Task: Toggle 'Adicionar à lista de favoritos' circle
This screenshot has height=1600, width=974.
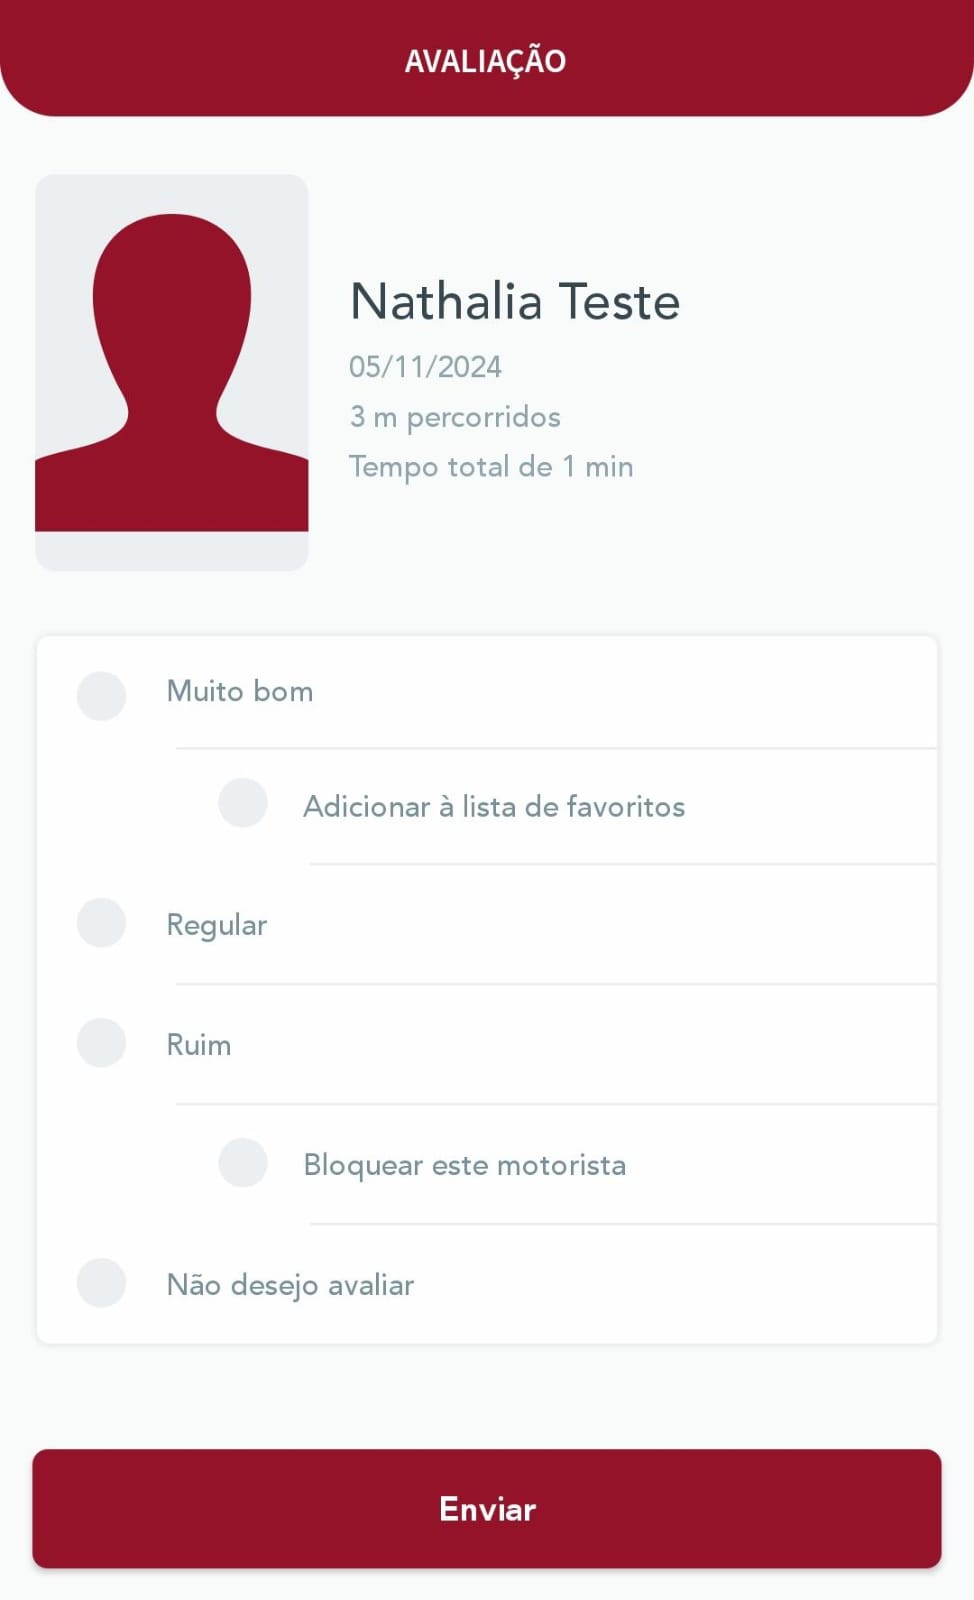Action: pyautogui.click(x=243, y=802)
